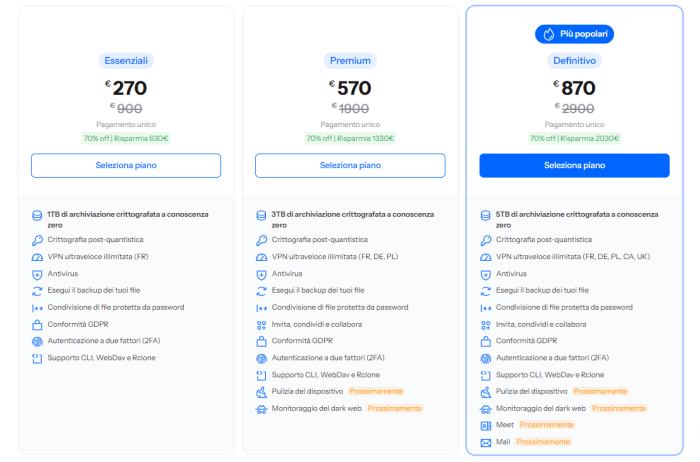700x462 pixels.
Task: Click Prossimamente tag next to Mail
Action: pyautogui.click(x=543, y=442)
